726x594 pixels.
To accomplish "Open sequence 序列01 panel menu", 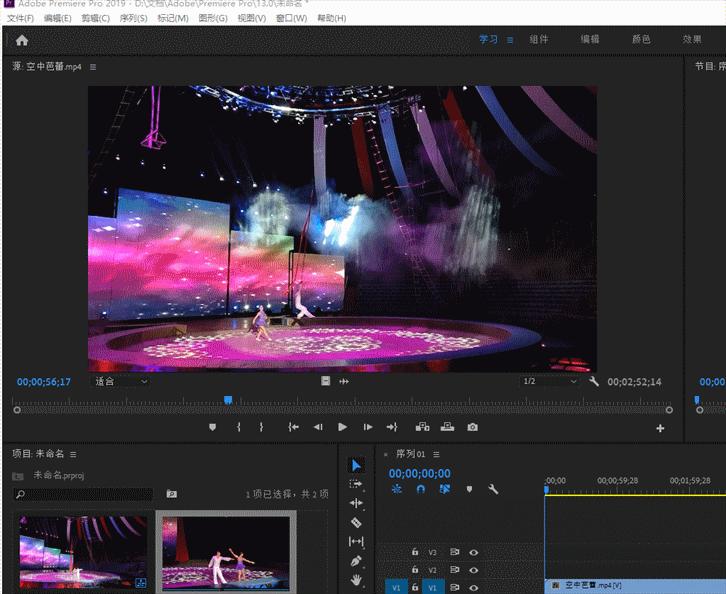I will (436, 455).
